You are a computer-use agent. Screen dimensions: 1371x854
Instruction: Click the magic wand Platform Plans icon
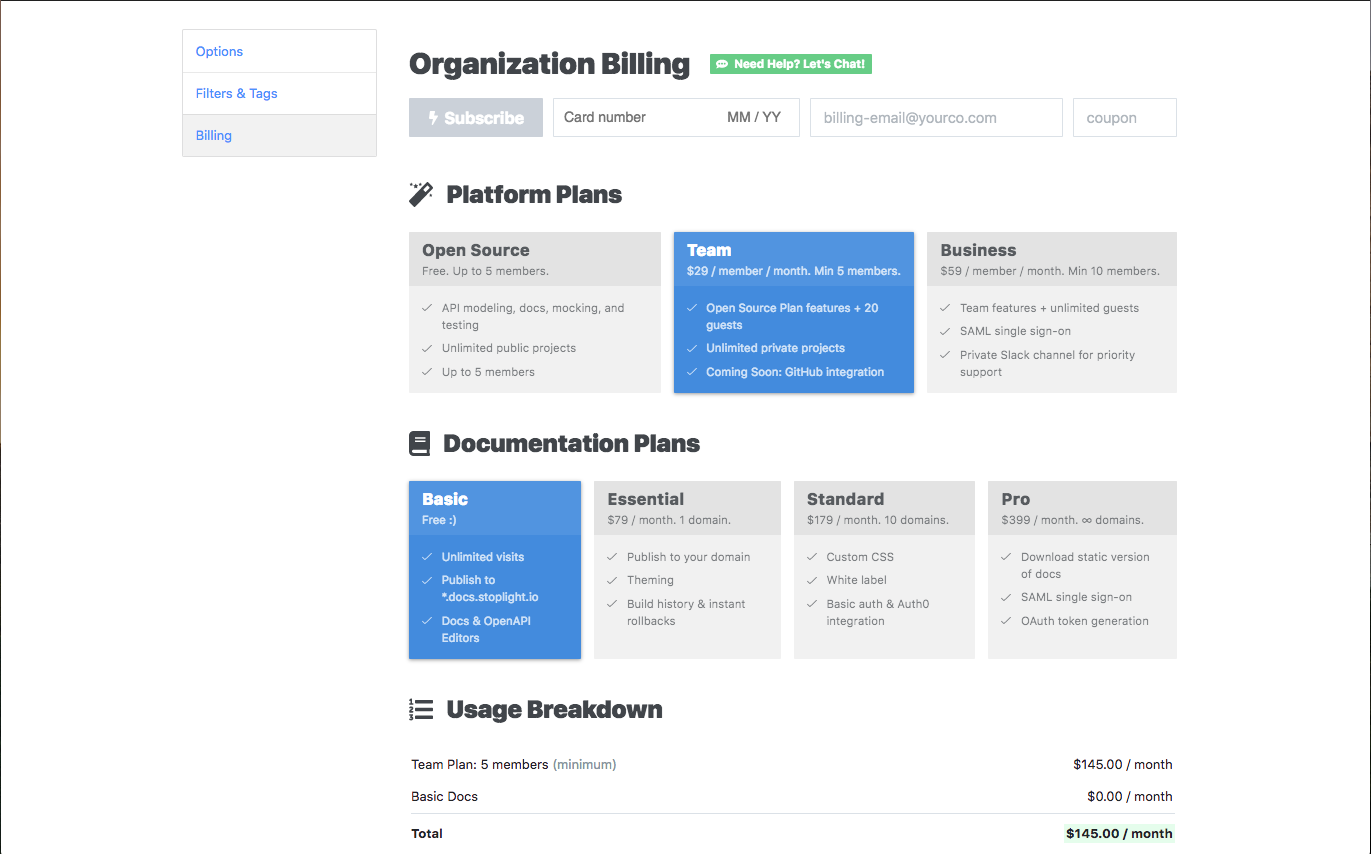point(421,194)
